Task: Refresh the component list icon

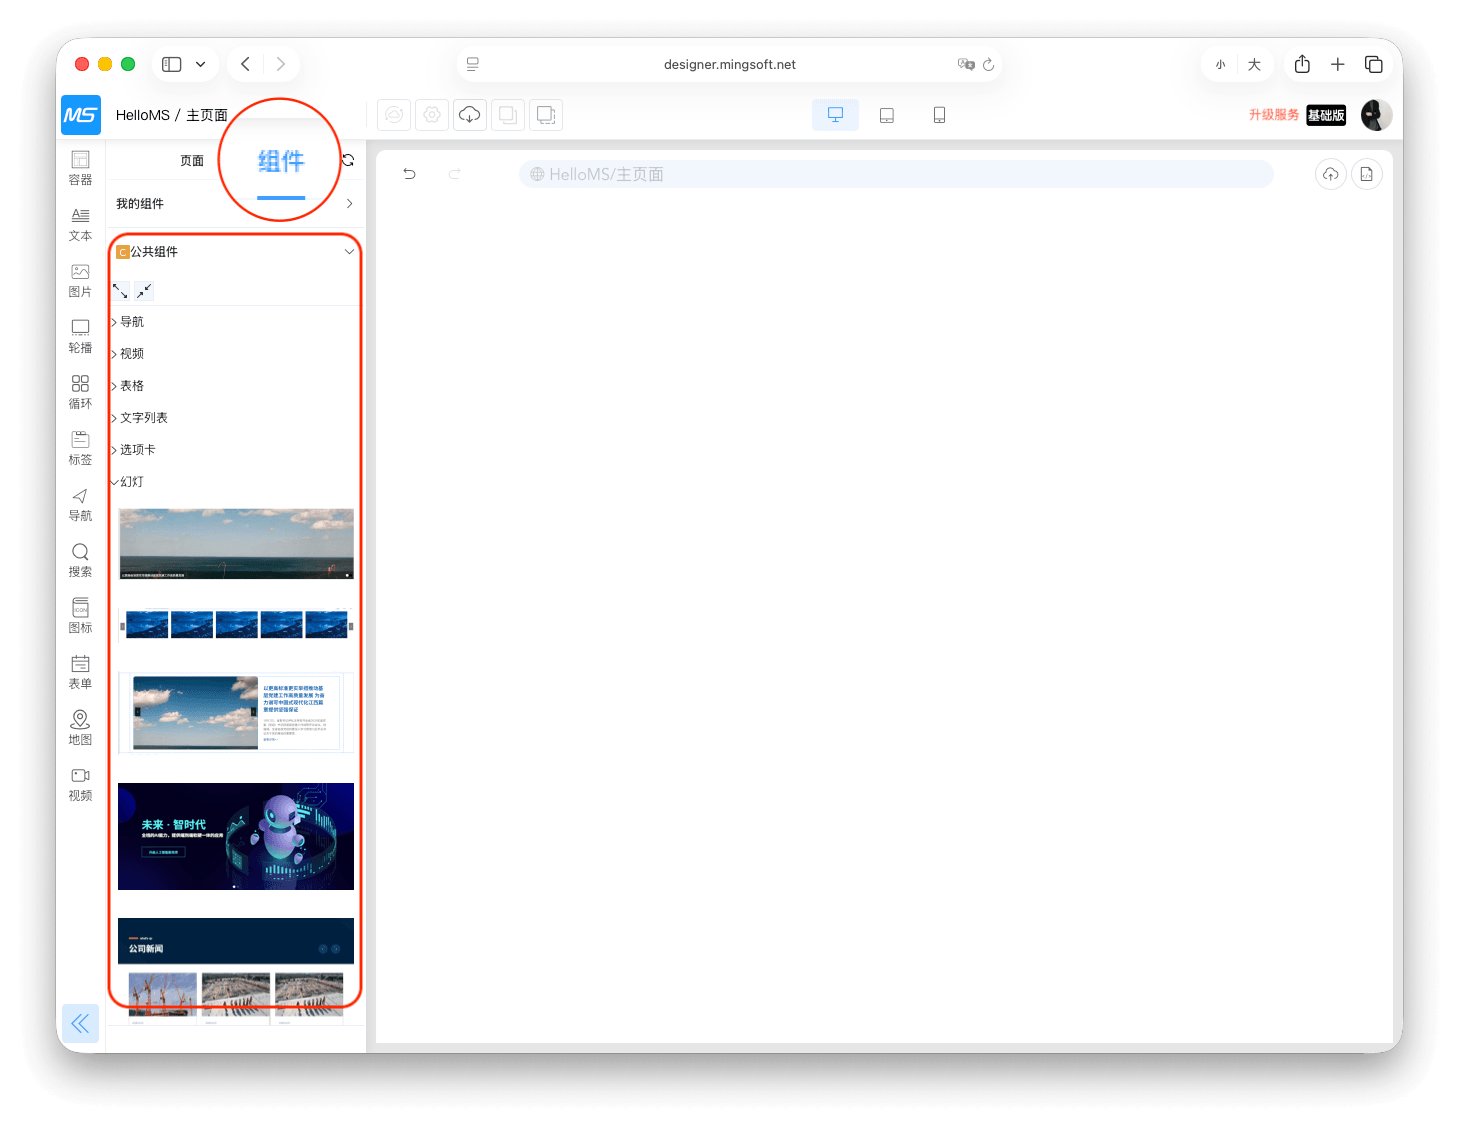Action: [348, 160]
